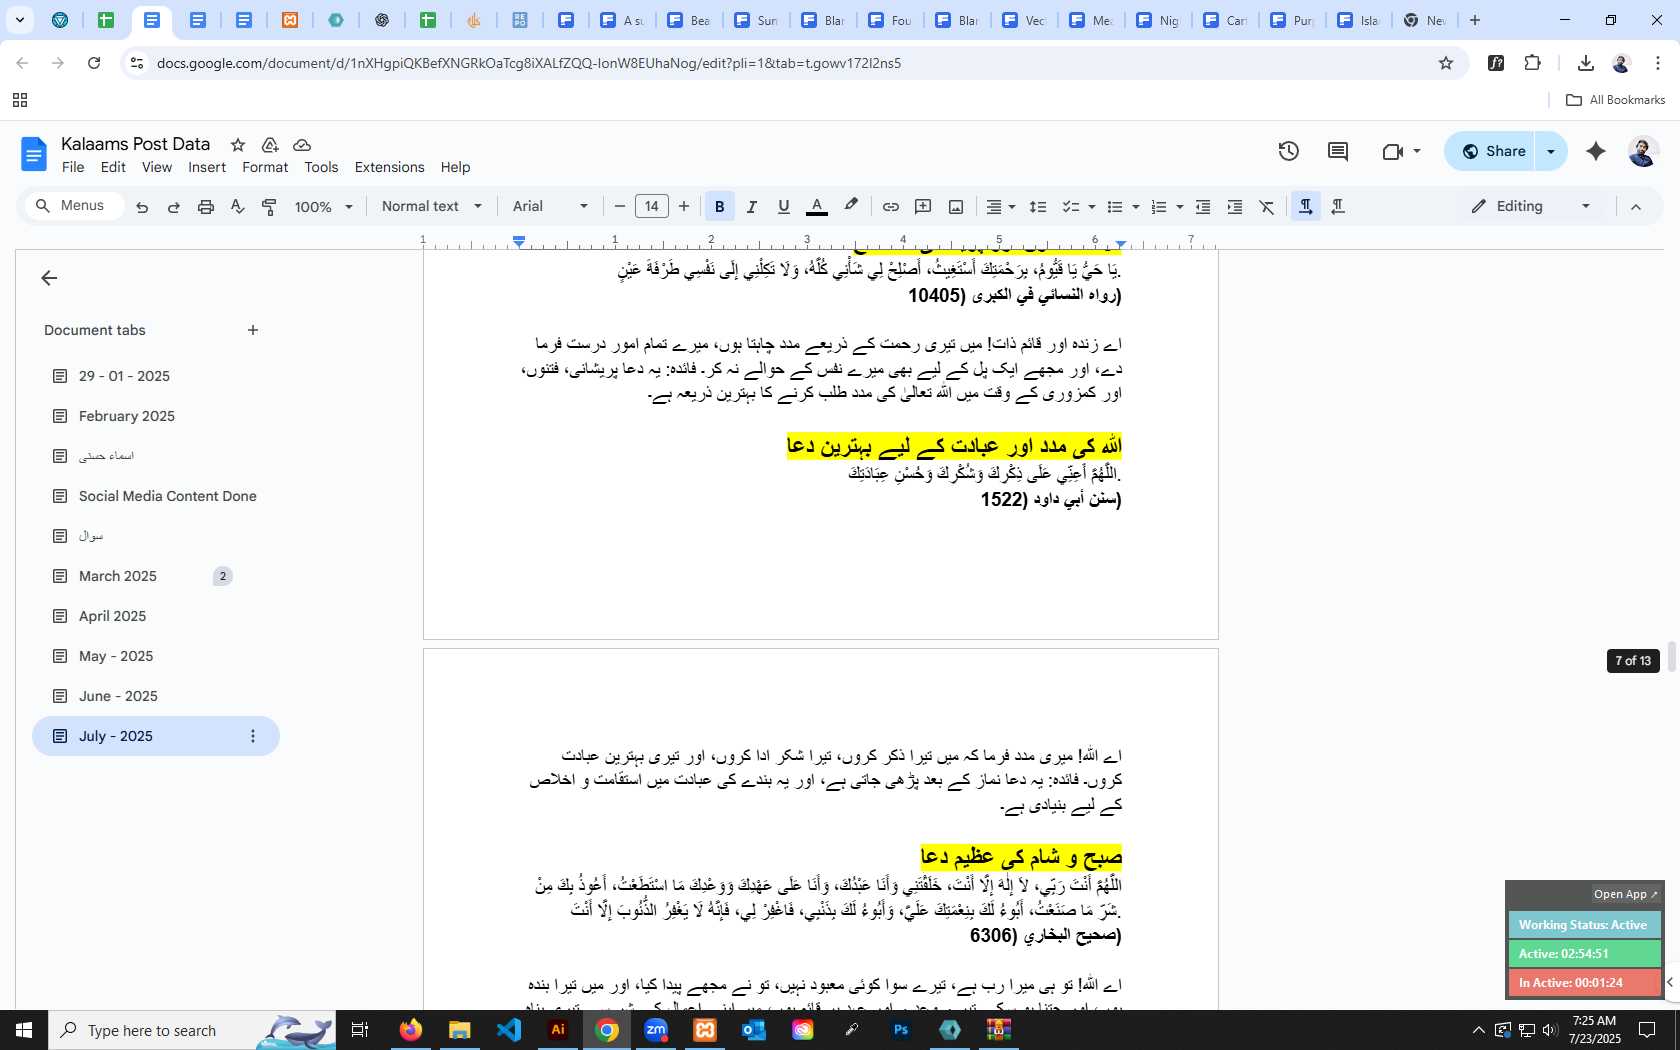Click the move to folder icon

point(270,145)
